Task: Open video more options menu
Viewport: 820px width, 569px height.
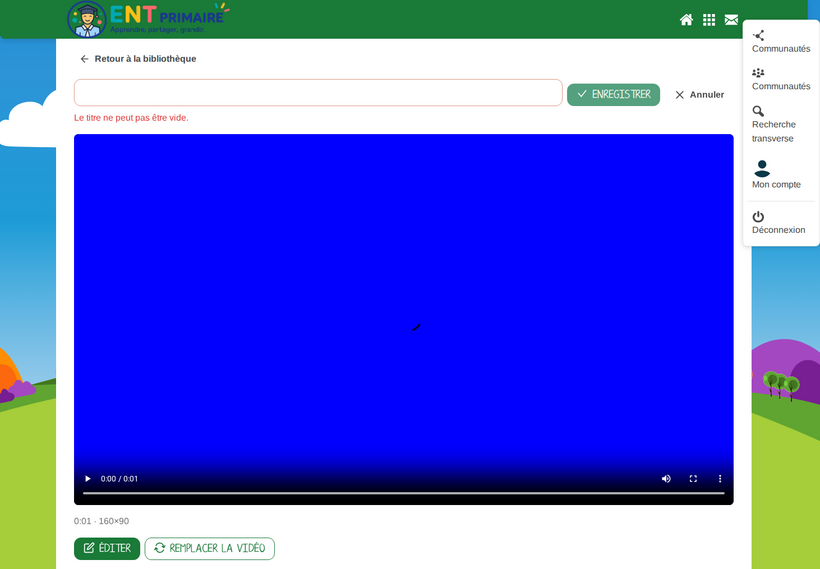Action: 720,479
